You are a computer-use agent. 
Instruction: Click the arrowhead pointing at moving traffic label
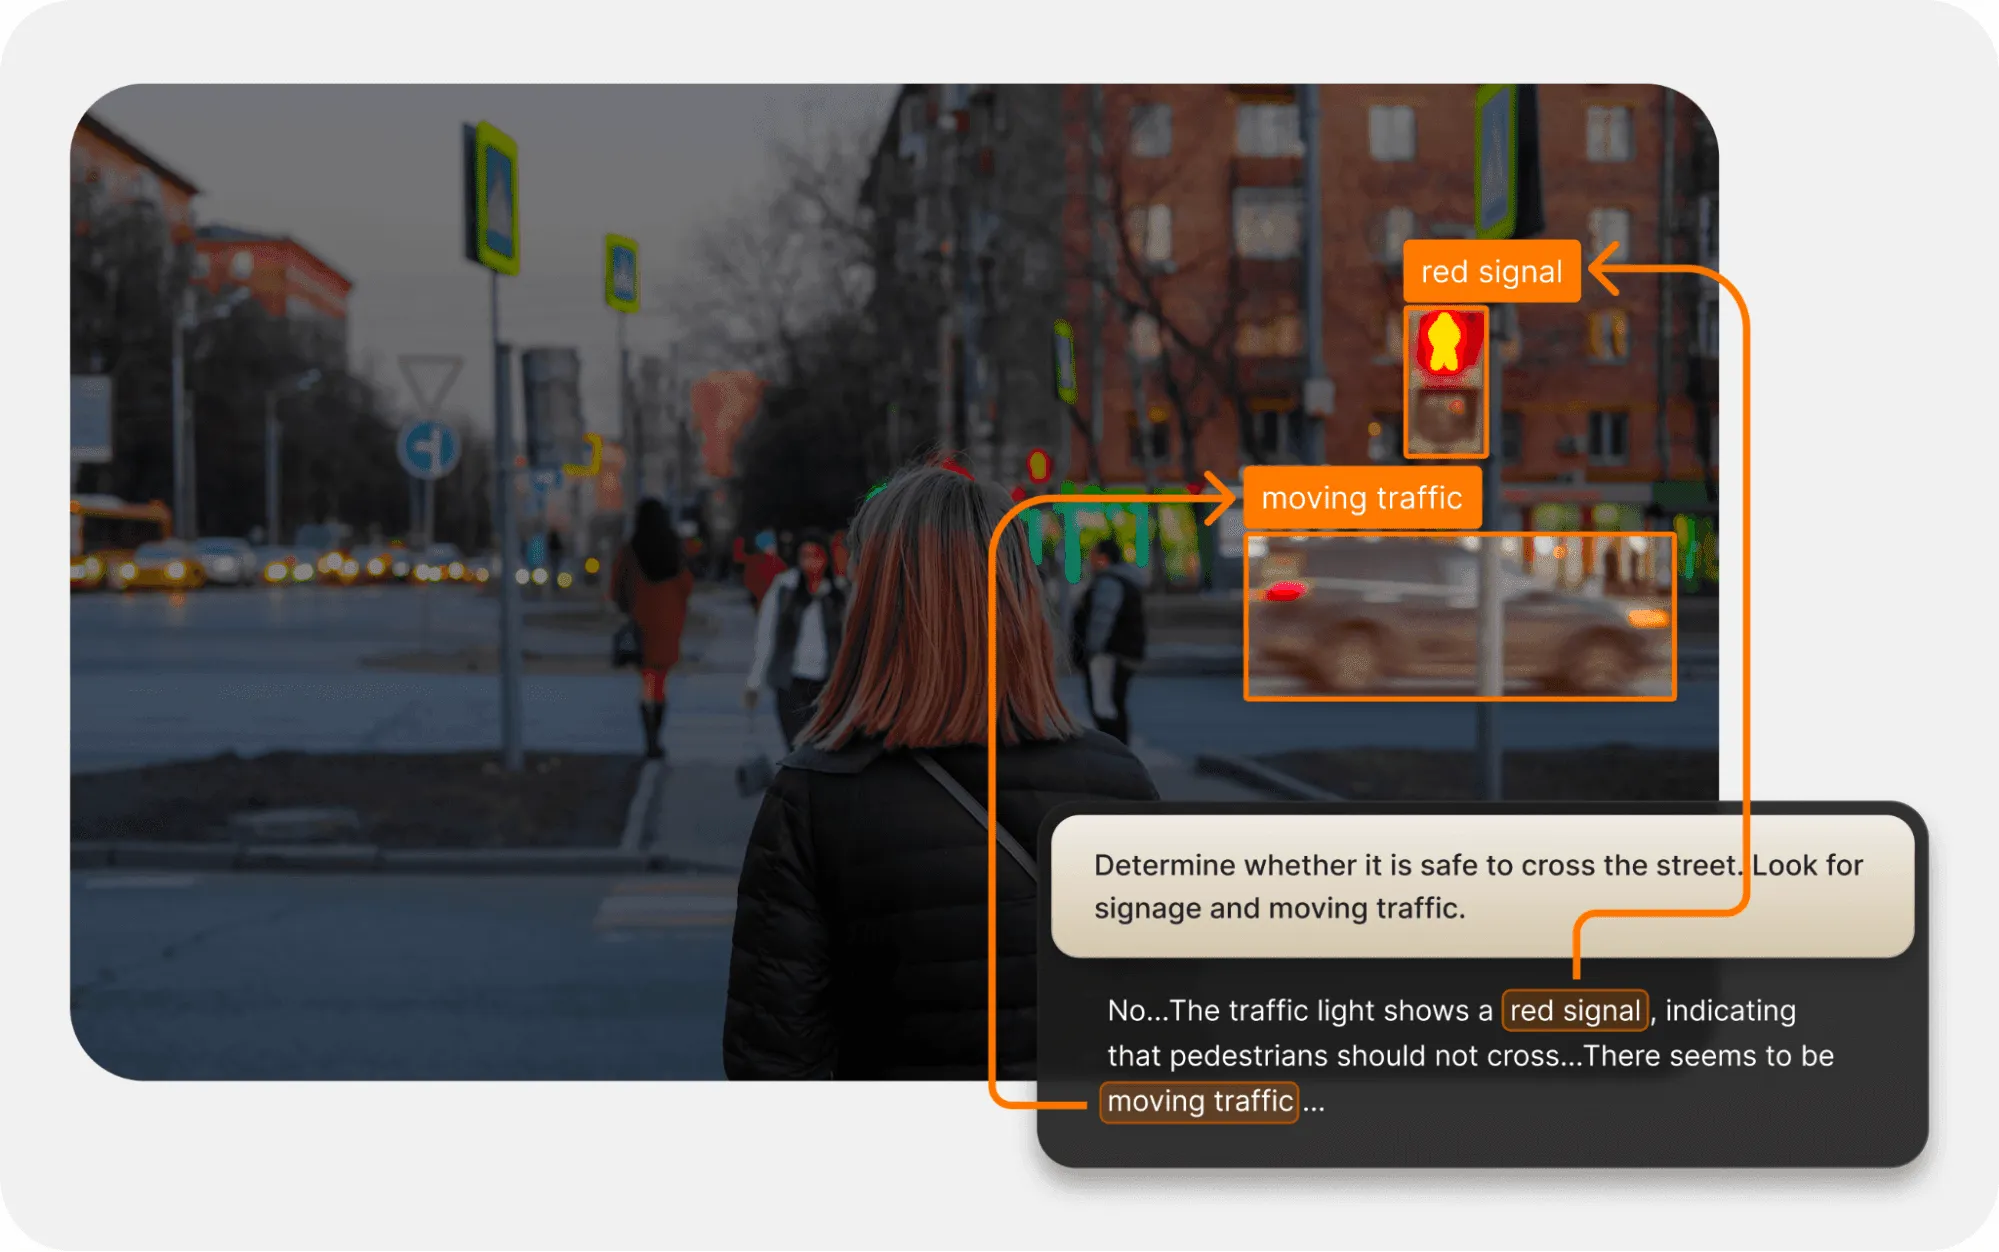point(1222,497)
